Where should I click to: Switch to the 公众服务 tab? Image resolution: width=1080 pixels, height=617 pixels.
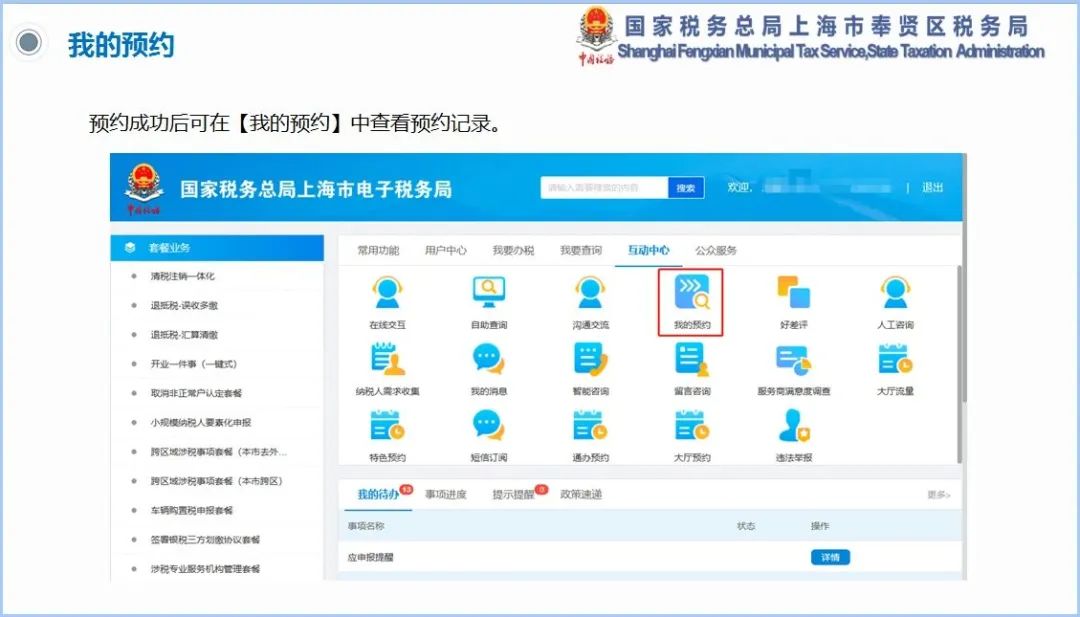[716, 250]
